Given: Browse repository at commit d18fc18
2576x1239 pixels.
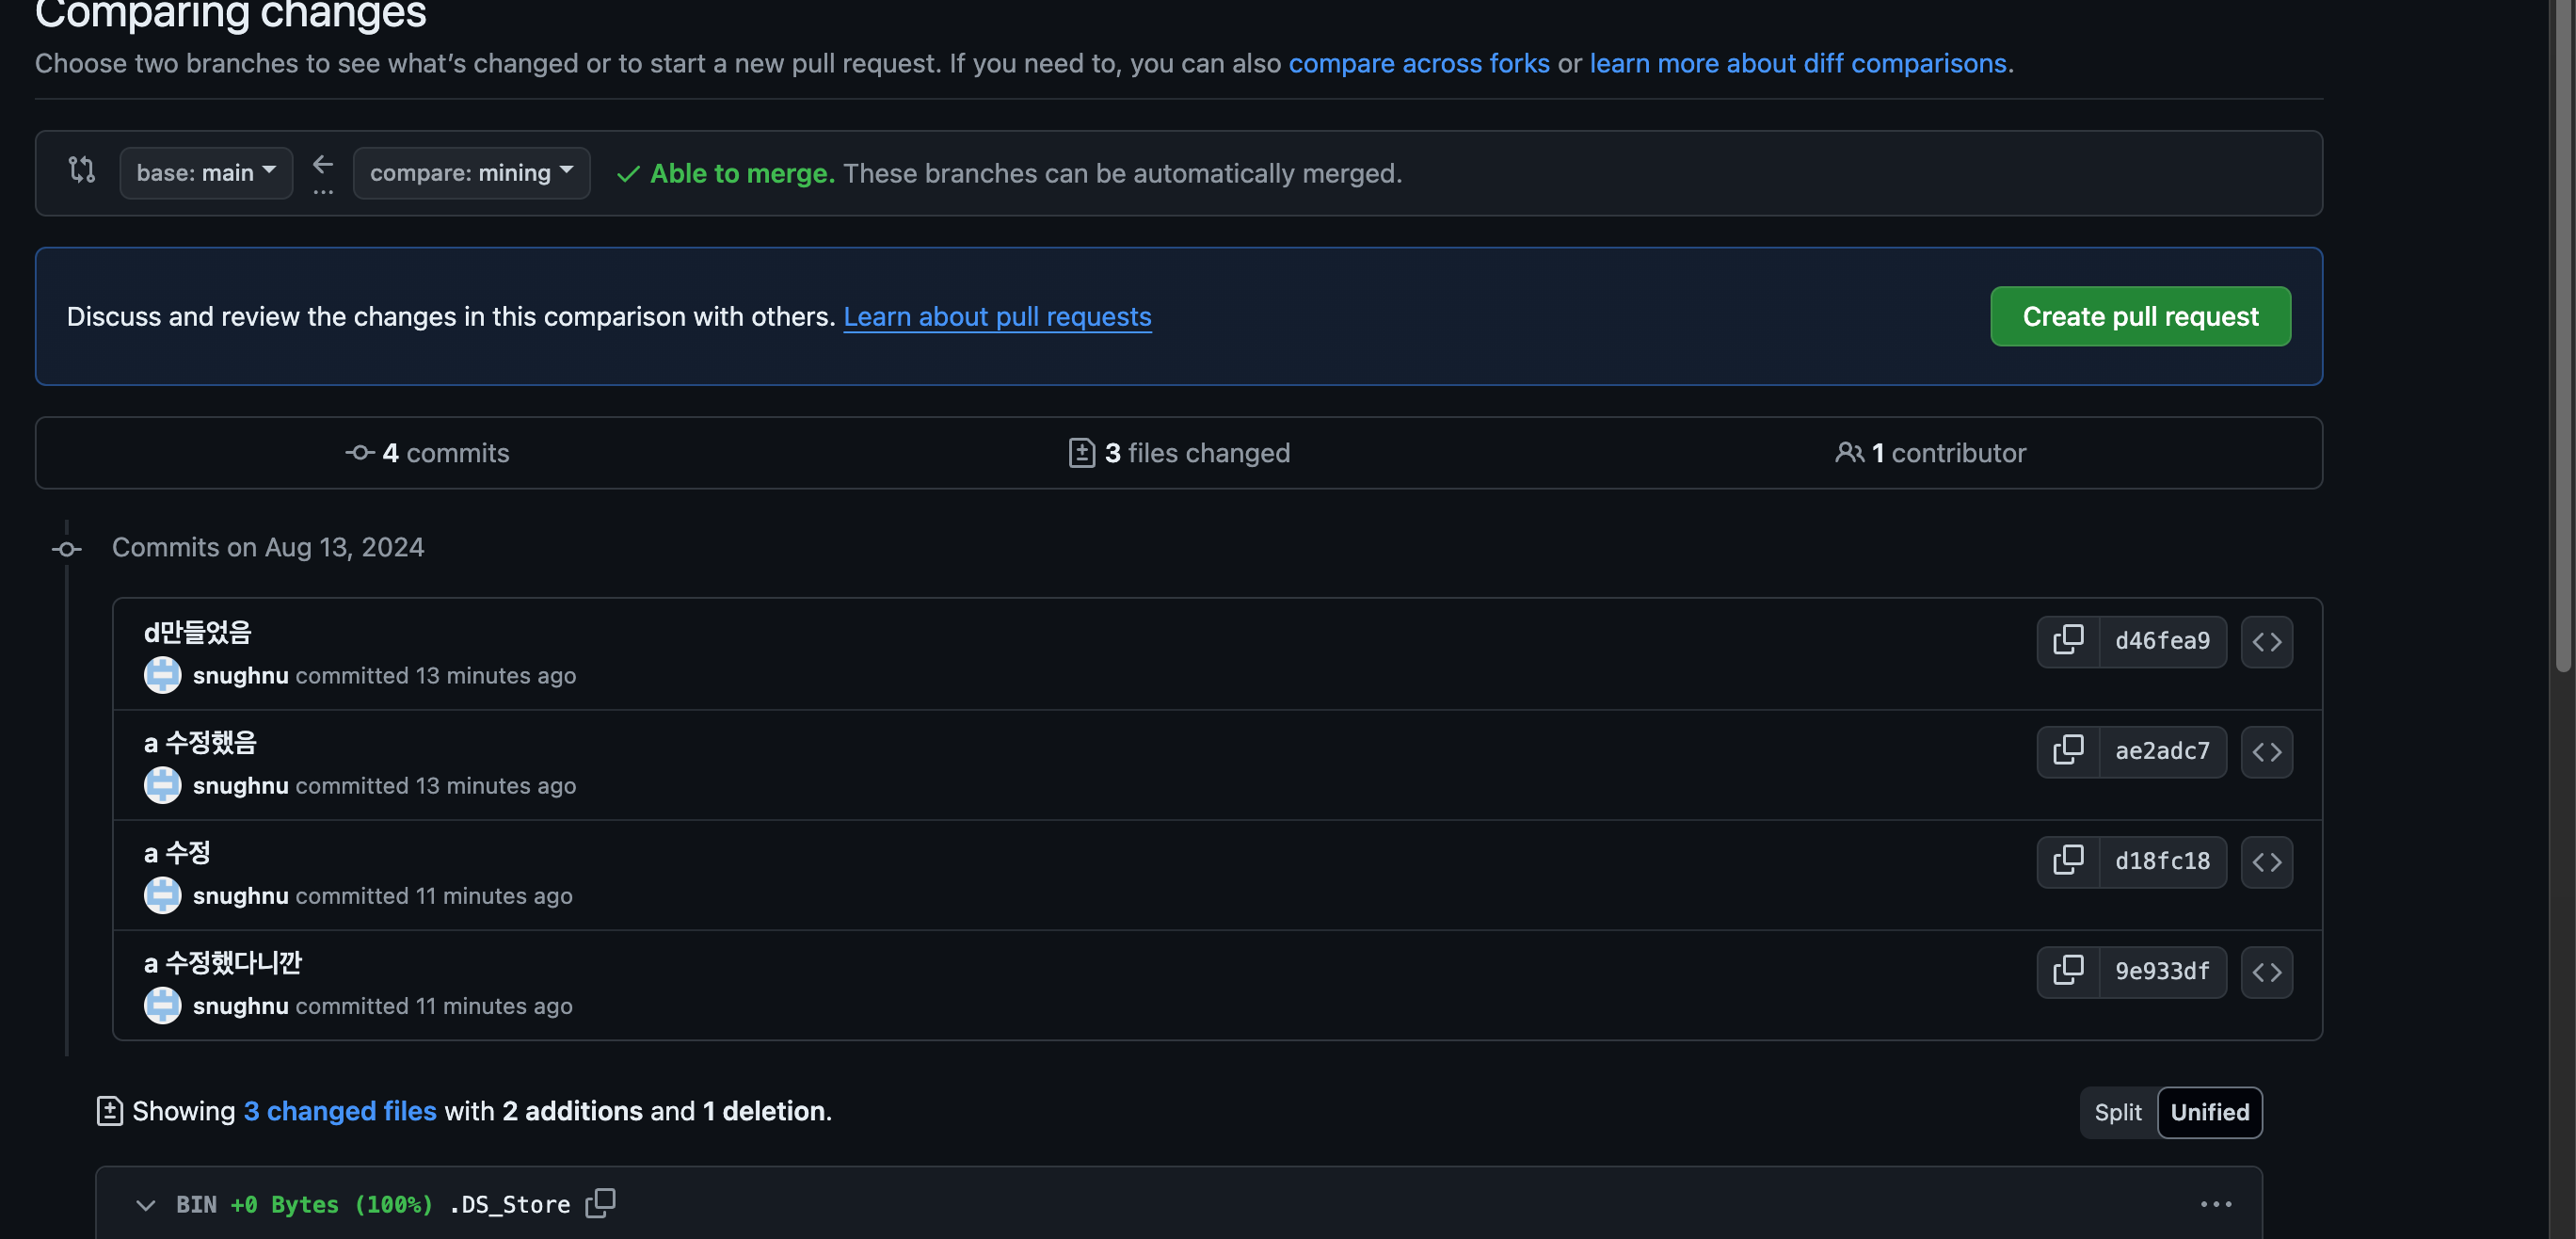Looking at the screenshot, I should (2266, 861).
